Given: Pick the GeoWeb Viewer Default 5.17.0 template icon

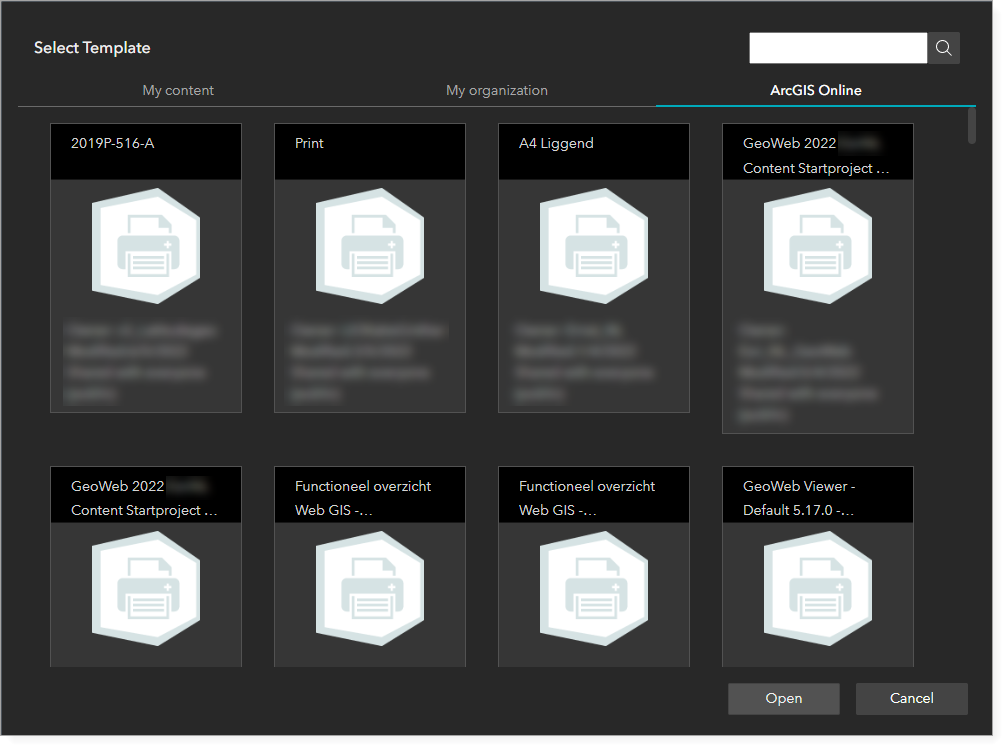Looking at the screenshot, I should (x=817, y=590).
